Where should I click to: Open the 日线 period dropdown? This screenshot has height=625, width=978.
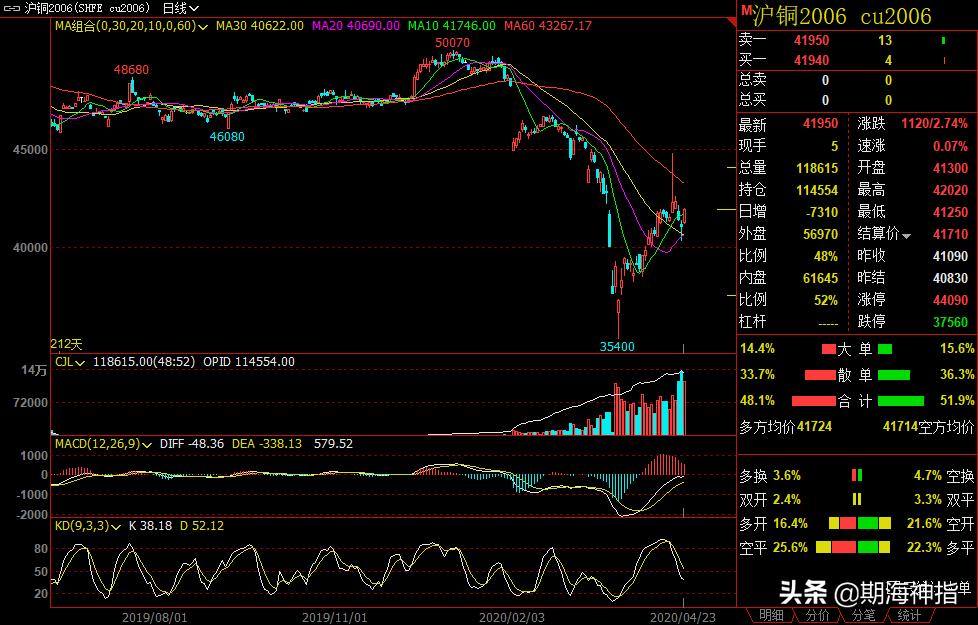(180, 8)
